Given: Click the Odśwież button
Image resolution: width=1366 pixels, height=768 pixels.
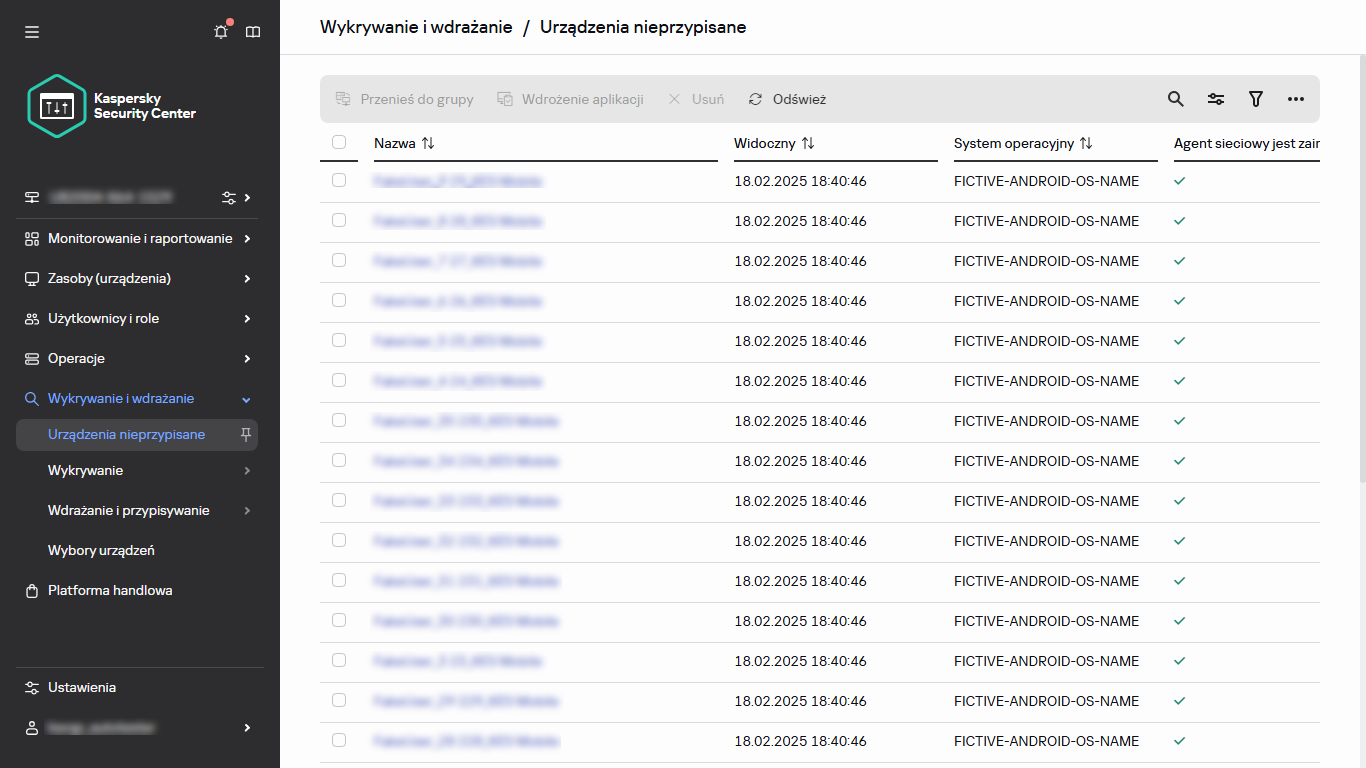Looking at the screenshot, I should 789,99.
